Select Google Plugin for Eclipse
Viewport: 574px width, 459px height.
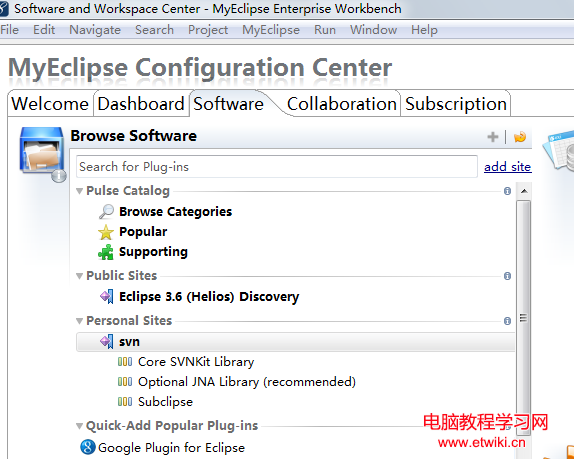(171, 447)
